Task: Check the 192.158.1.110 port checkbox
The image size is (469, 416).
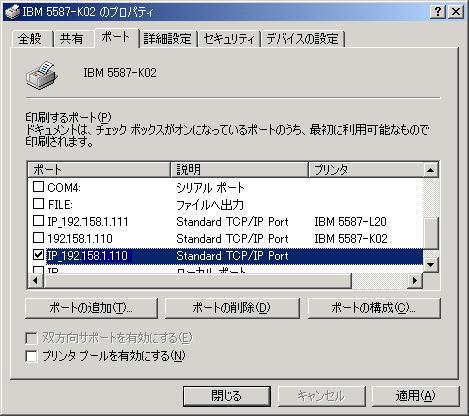Action: click(x=38, y=237)
